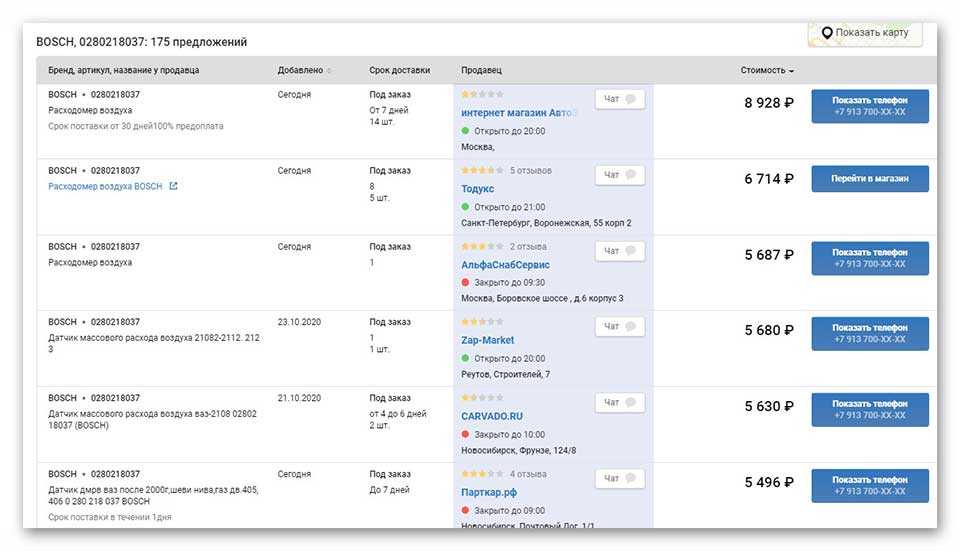Click the chat bubble icon for Zap-Market
The height and width of the screenshot is (551, 960).
[631, 326]
